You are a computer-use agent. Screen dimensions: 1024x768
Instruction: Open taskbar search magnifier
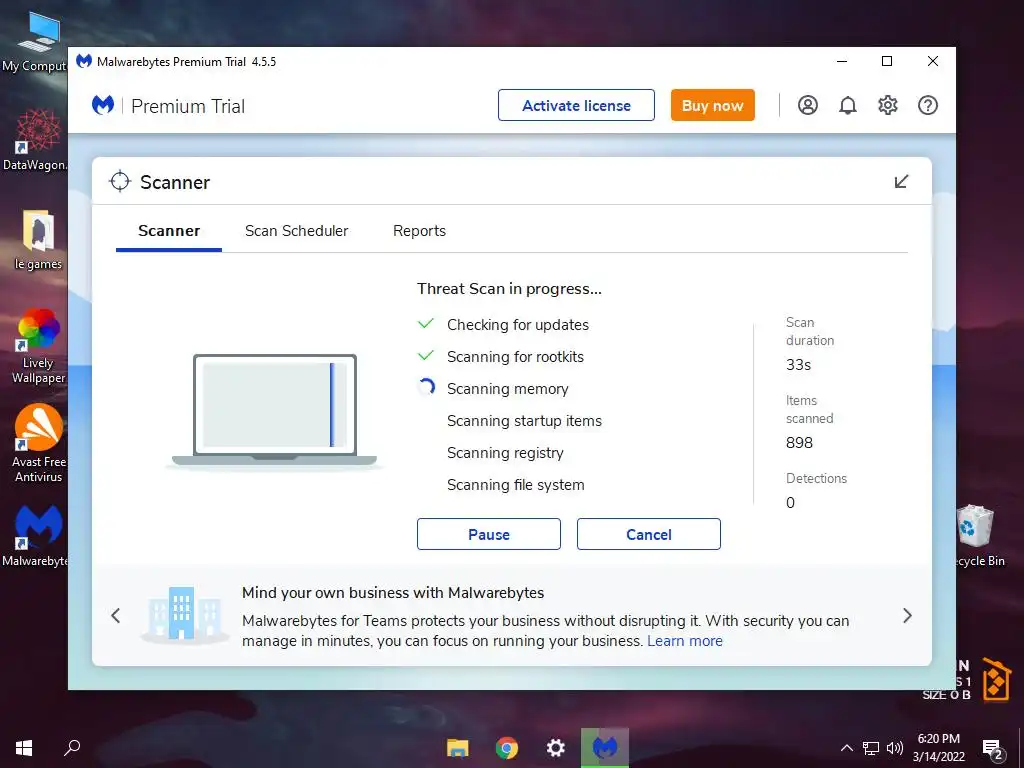72,748
